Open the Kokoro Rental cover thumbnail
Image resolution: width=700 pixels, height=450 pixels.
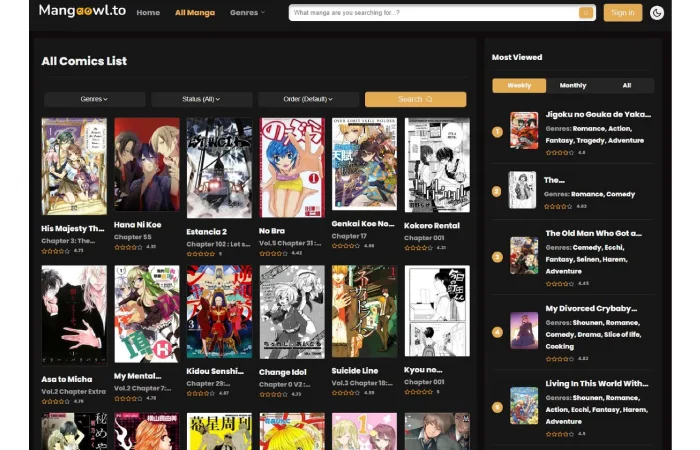437,165
